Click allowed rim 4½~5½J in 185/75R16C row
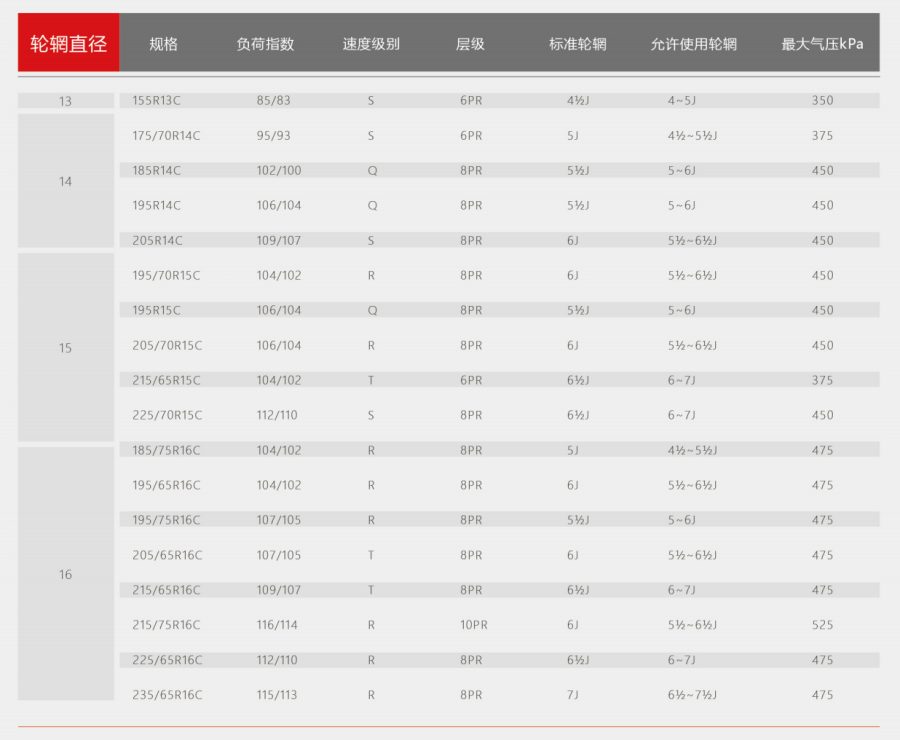The image size is (900, 740). coord(692,450)
